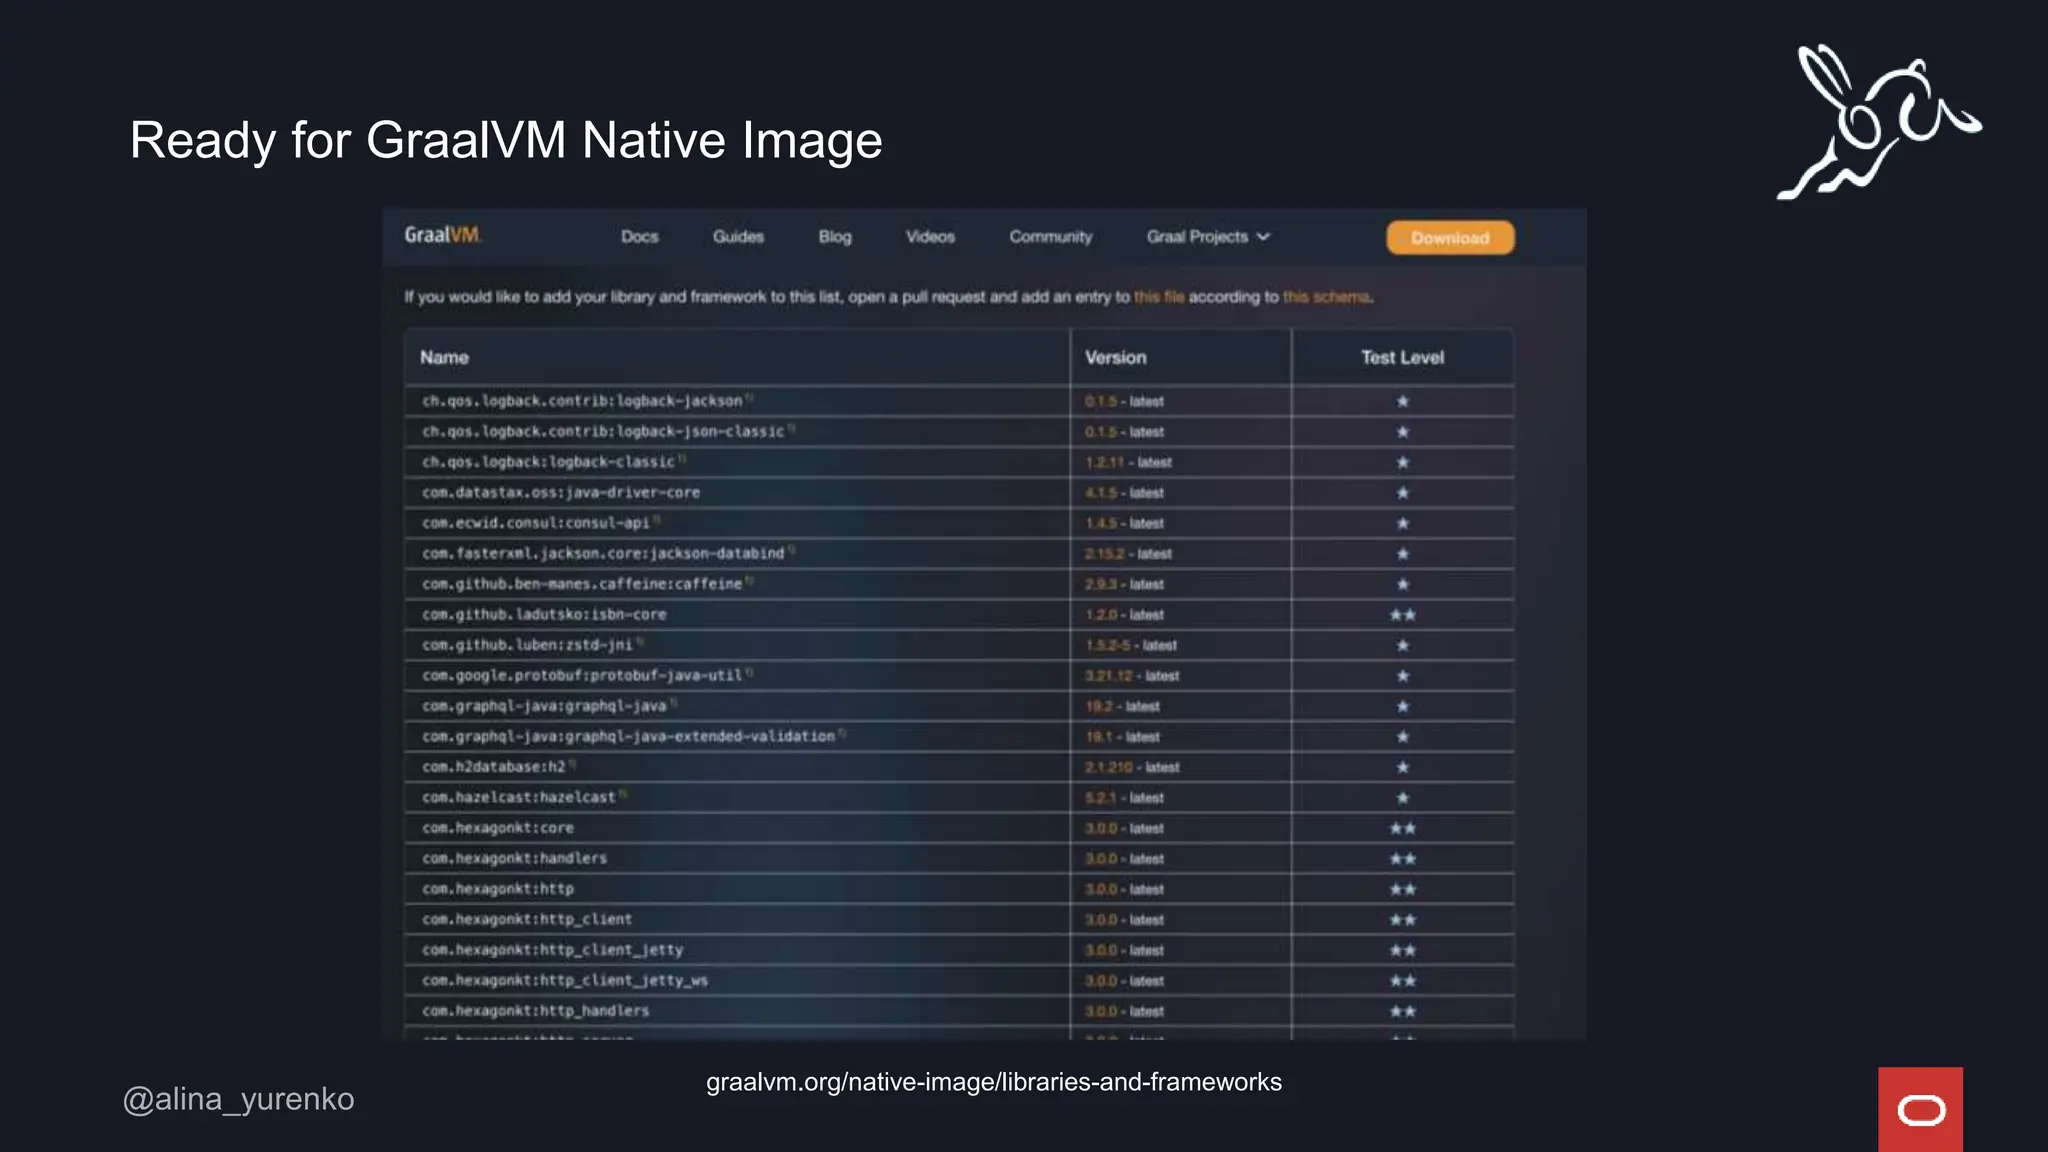
Task: Select com.fasterxml.jackson.core:jackson-databind entry
Action: pyautogui.click(x=603, y=553)
